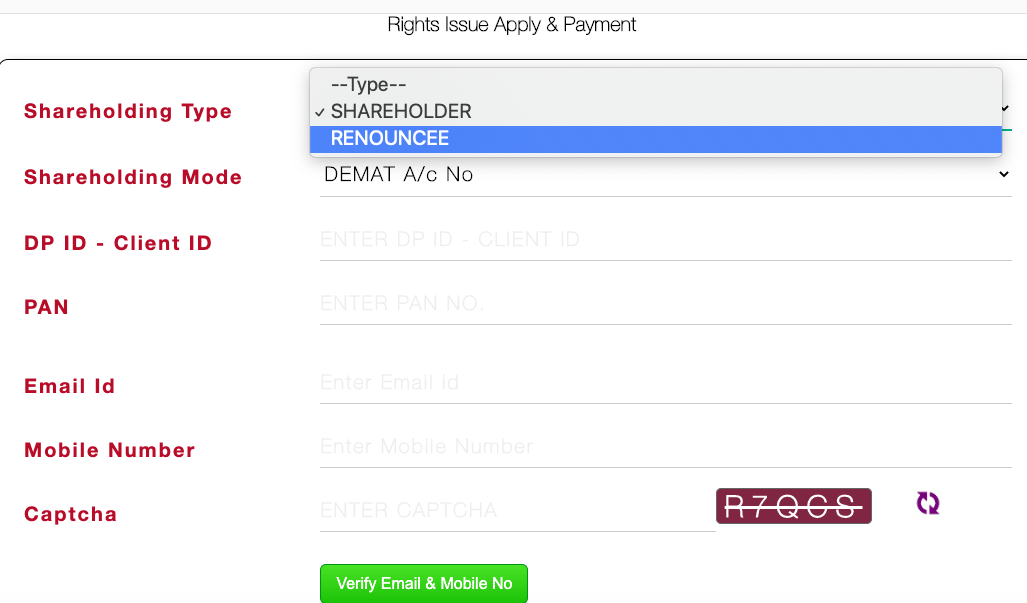Click the Captcha label text

(x=71, y=514)
